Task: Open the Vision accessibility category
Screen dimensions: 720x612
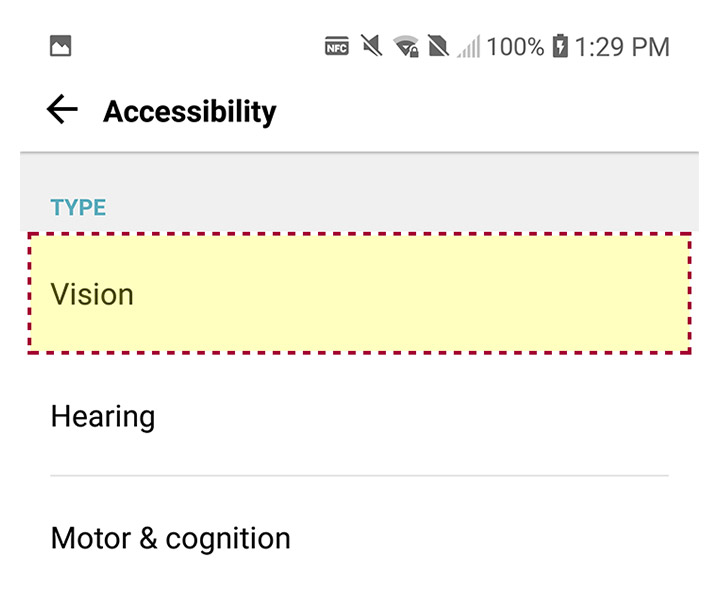Action: (x=360, y=293)
